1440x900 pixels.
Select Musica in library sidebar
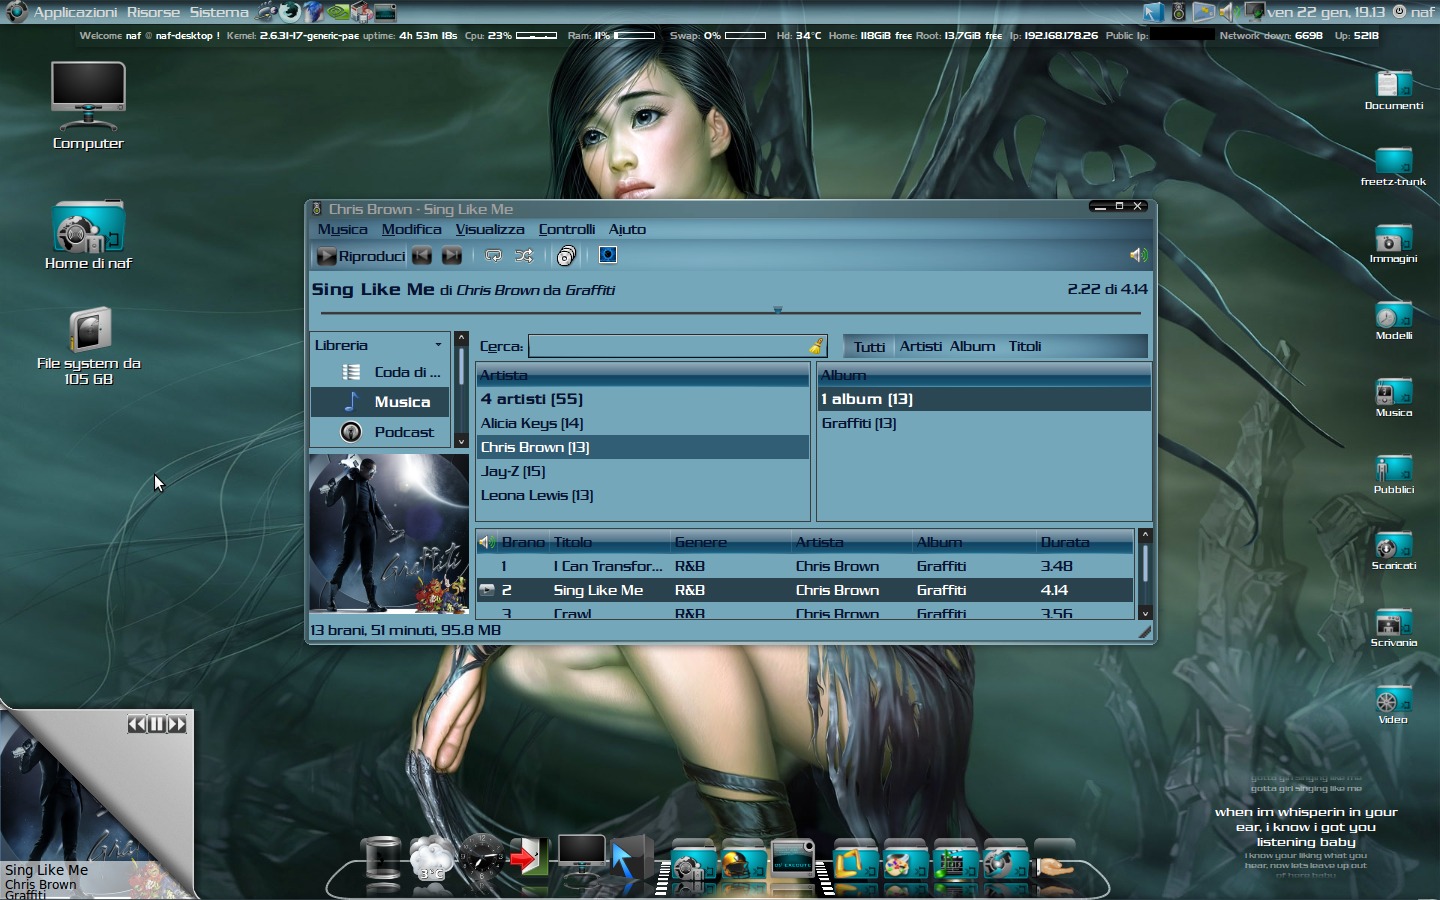click(380, 402)
